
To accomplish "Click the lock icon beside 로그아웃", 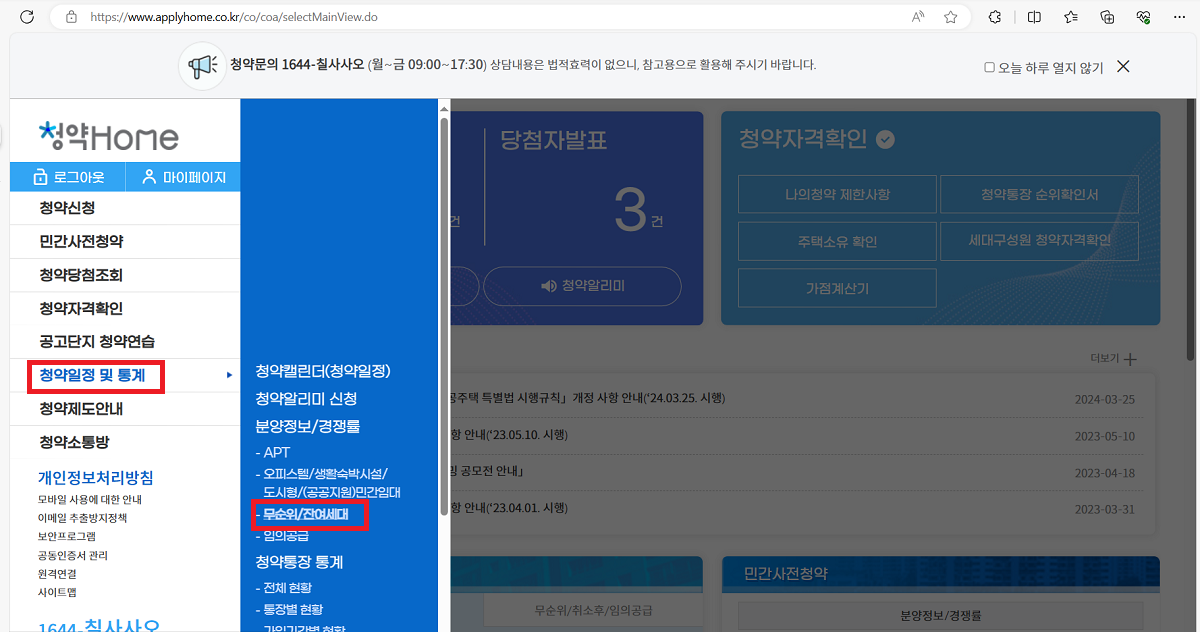I will pyautogui.click(x=41, y=176).
